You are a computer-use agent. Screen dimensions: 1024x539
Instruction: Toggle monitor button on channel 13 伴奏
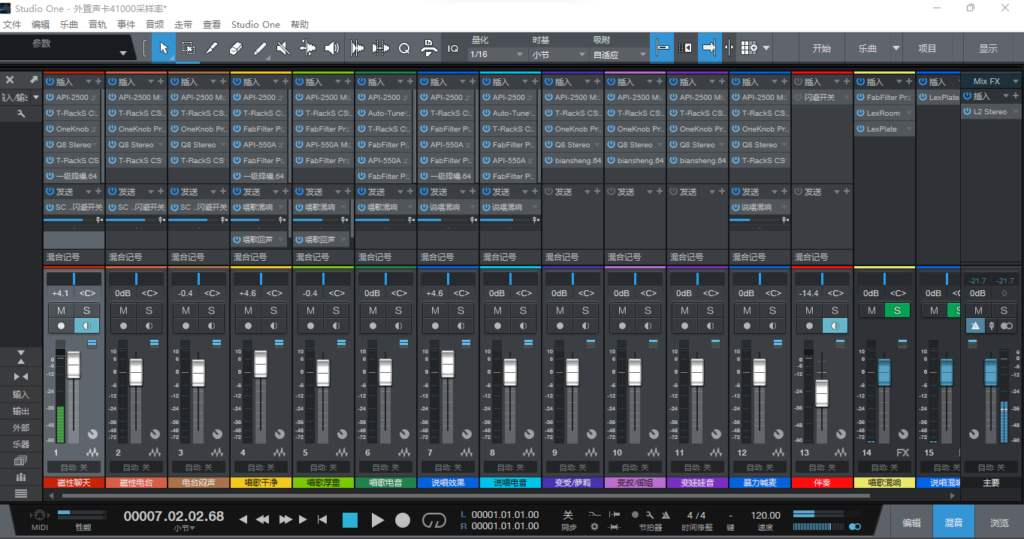pos(835,326)
